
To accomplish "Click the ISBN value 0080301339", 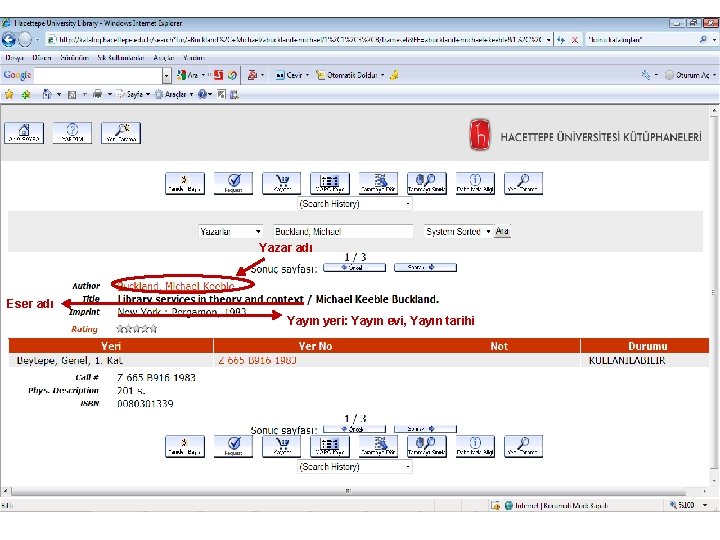I will point(145,404).
